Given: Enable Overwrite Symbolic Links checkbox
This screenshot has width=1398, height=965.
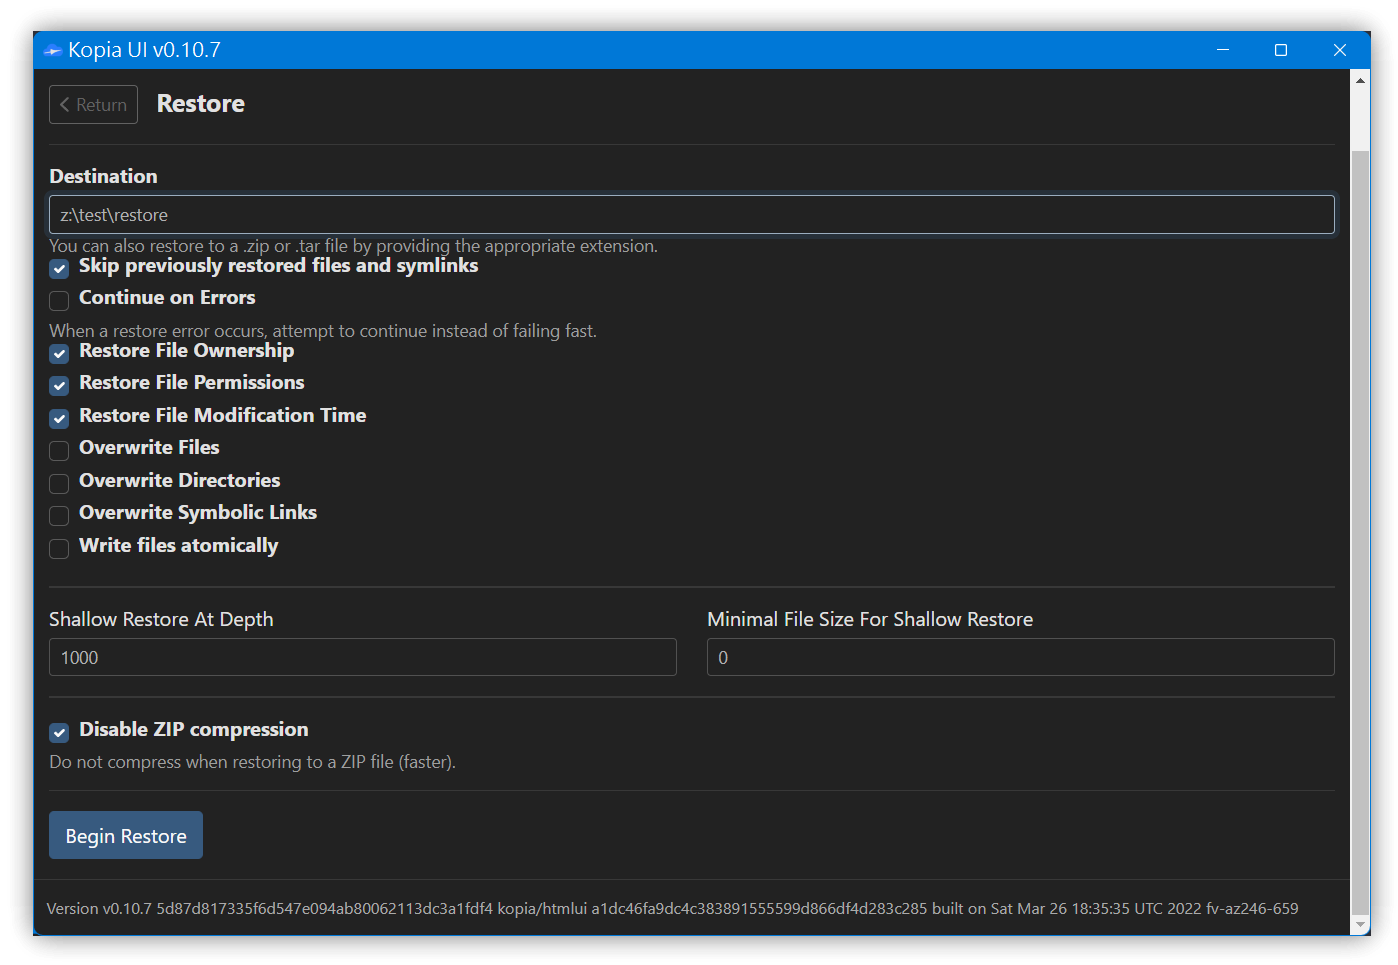Looking at the screenshot, I should click(59, 515).
